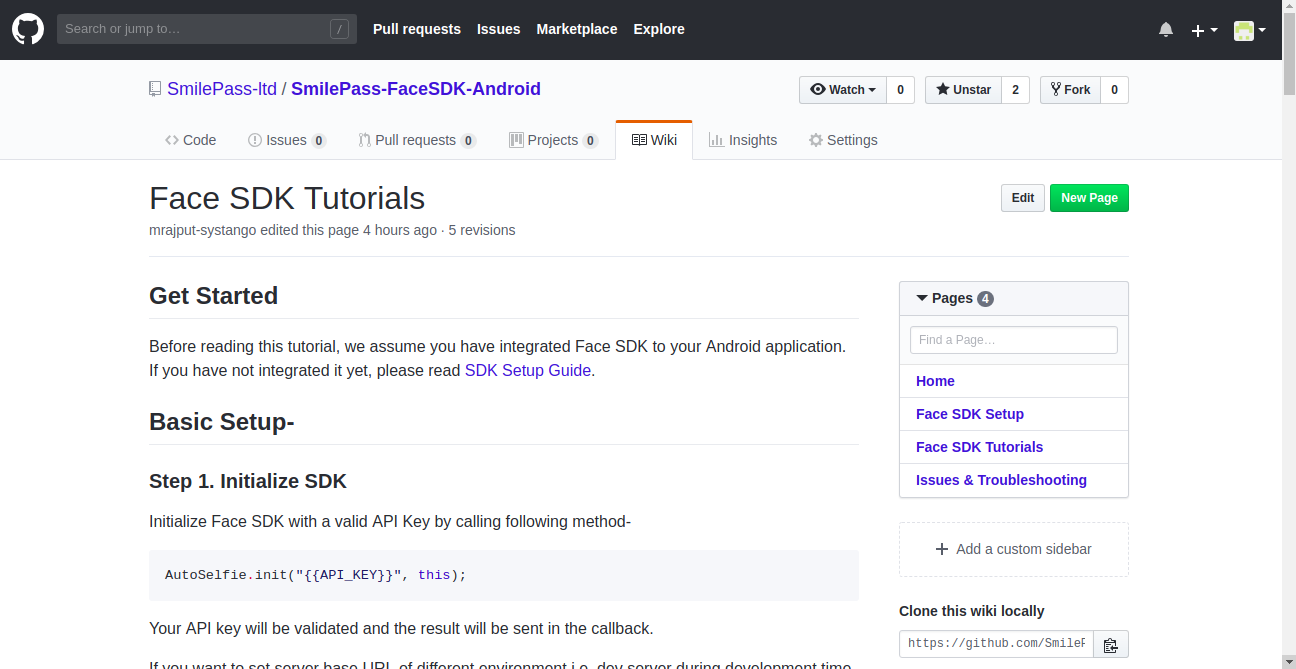The image size is (1296, 669).
Task: Open the Watch dropdown
Action: tap(843, 90)
